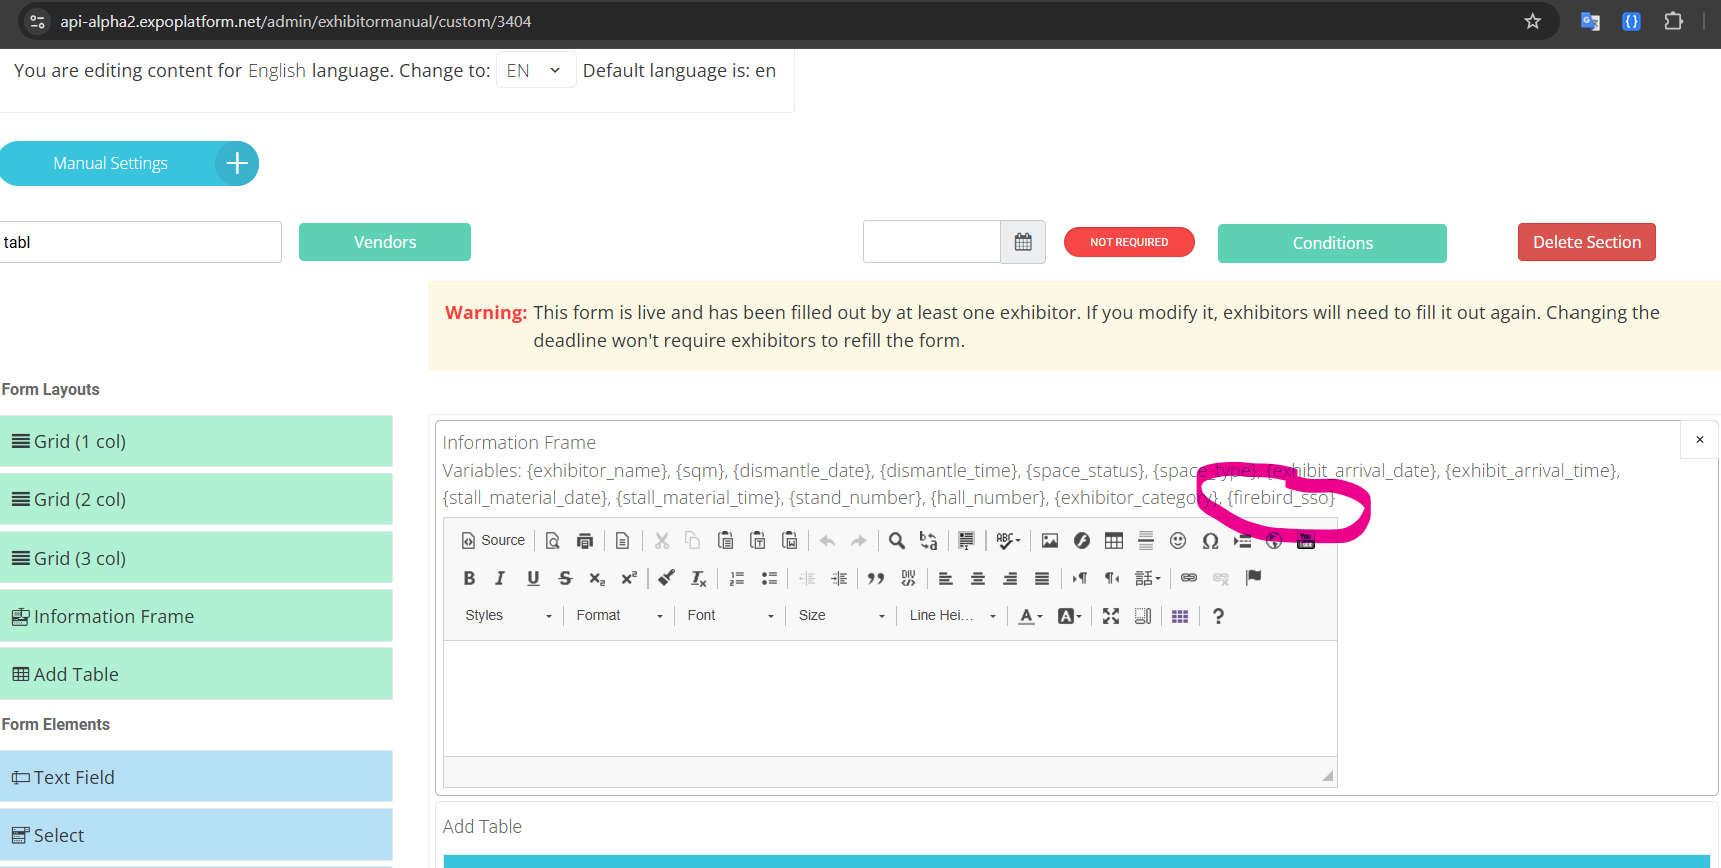Toggle bold formatting in the editor
This screenshot has height=868, width=1721.
tap(469, 578)
